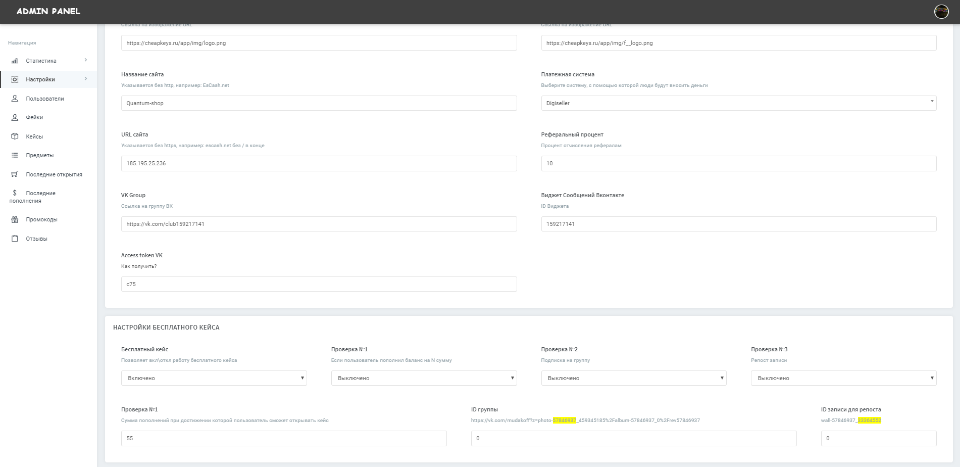Click the Настройки sidebar icon
The image size is (960, 467).
(x=15, y=79)
